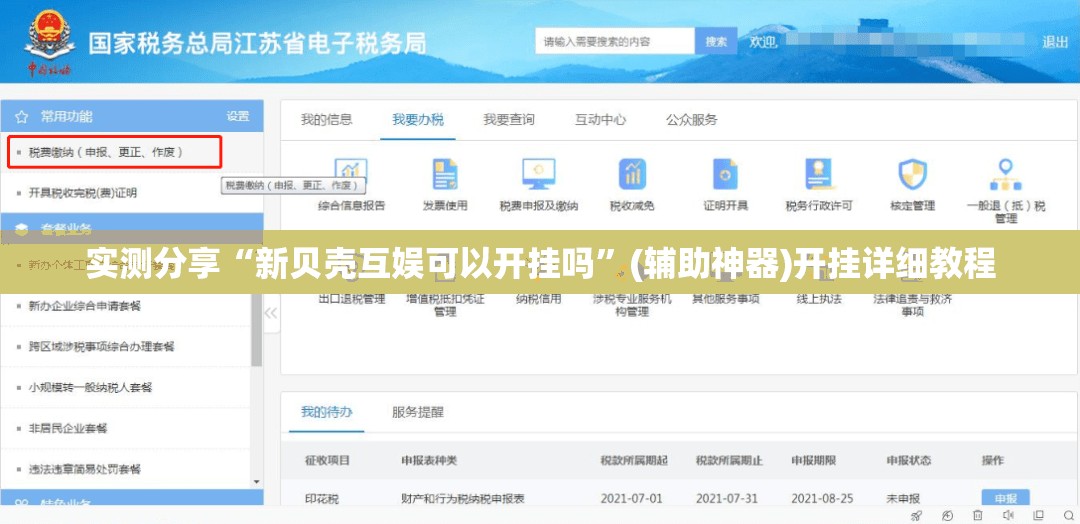Click the rocket accelerator icon in status bar
Viewport: 1080px width, 524px height.
pyautogui.click(x=916, y=515)
